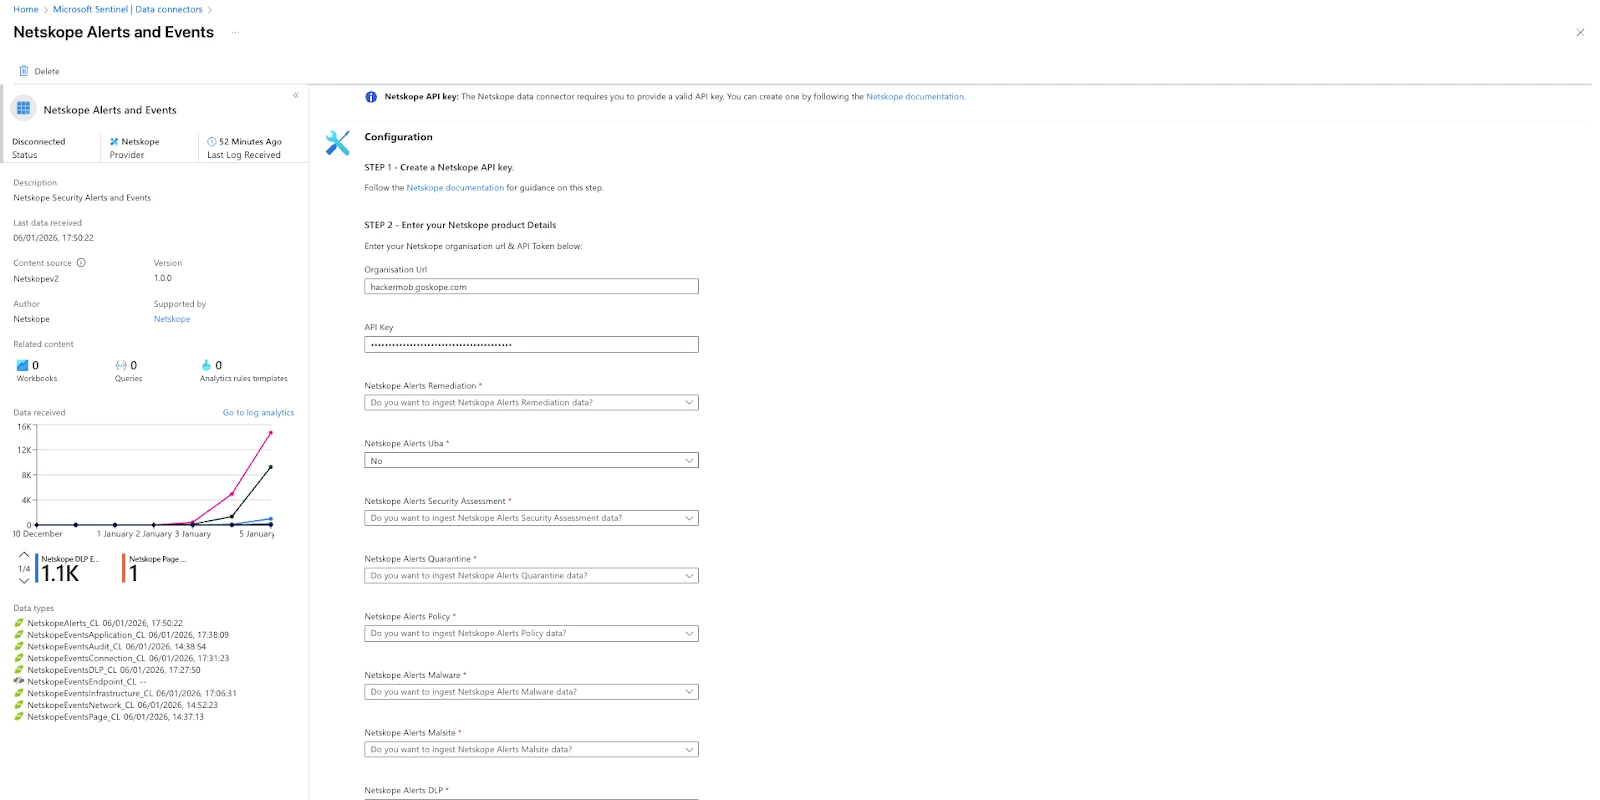Click the blue info icon near API key note
Image resolution: width=1600 pixels, height=800 pixels.
[x=371, y=97]
